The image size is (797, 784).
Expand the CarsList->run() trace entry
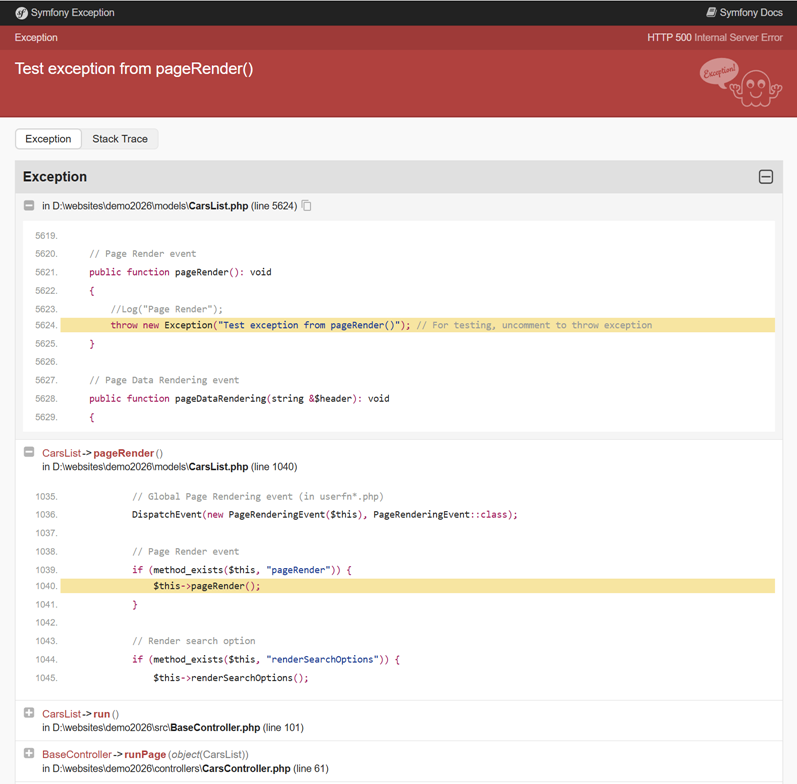click(x=29, y=713)
